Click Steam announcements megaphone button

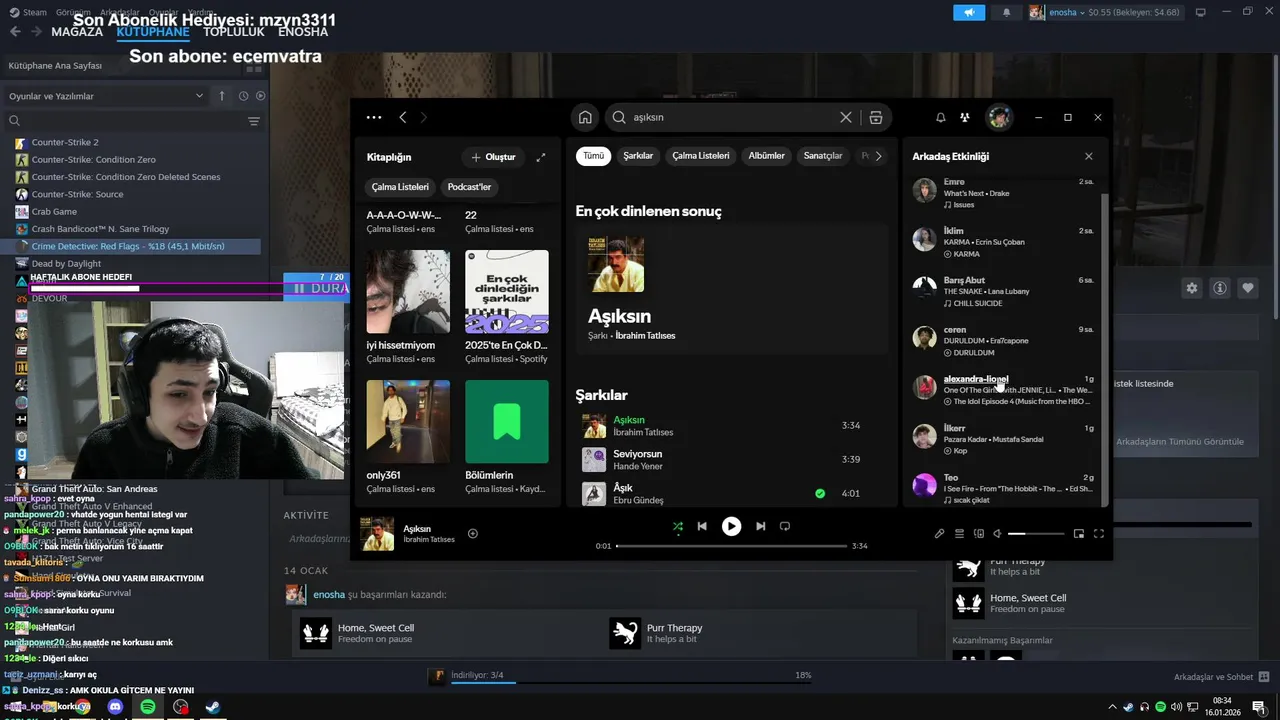click(968, 12)
